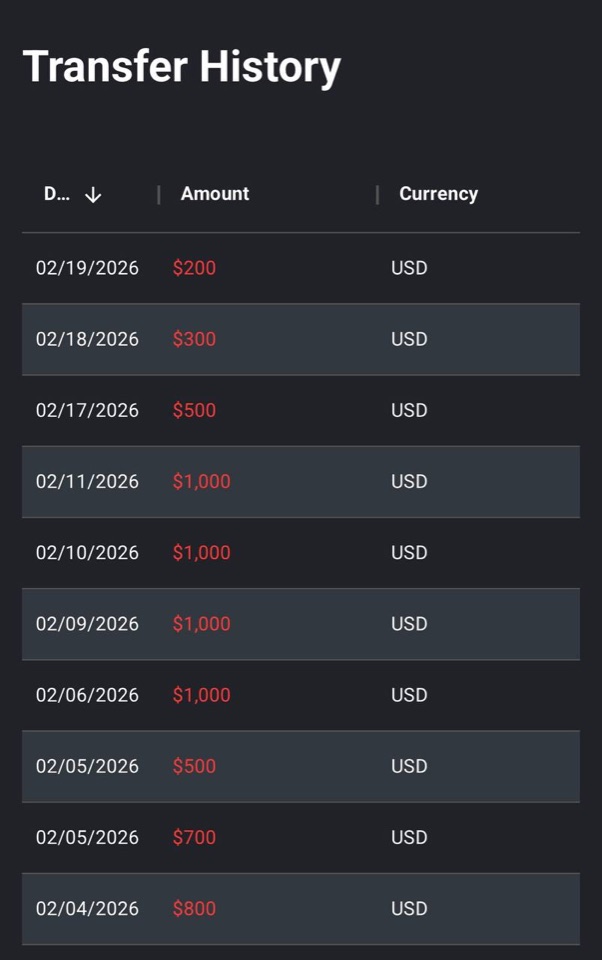Click the 02/06/2026 transfer date
602x960 pixels.
(x=87, y=695)
